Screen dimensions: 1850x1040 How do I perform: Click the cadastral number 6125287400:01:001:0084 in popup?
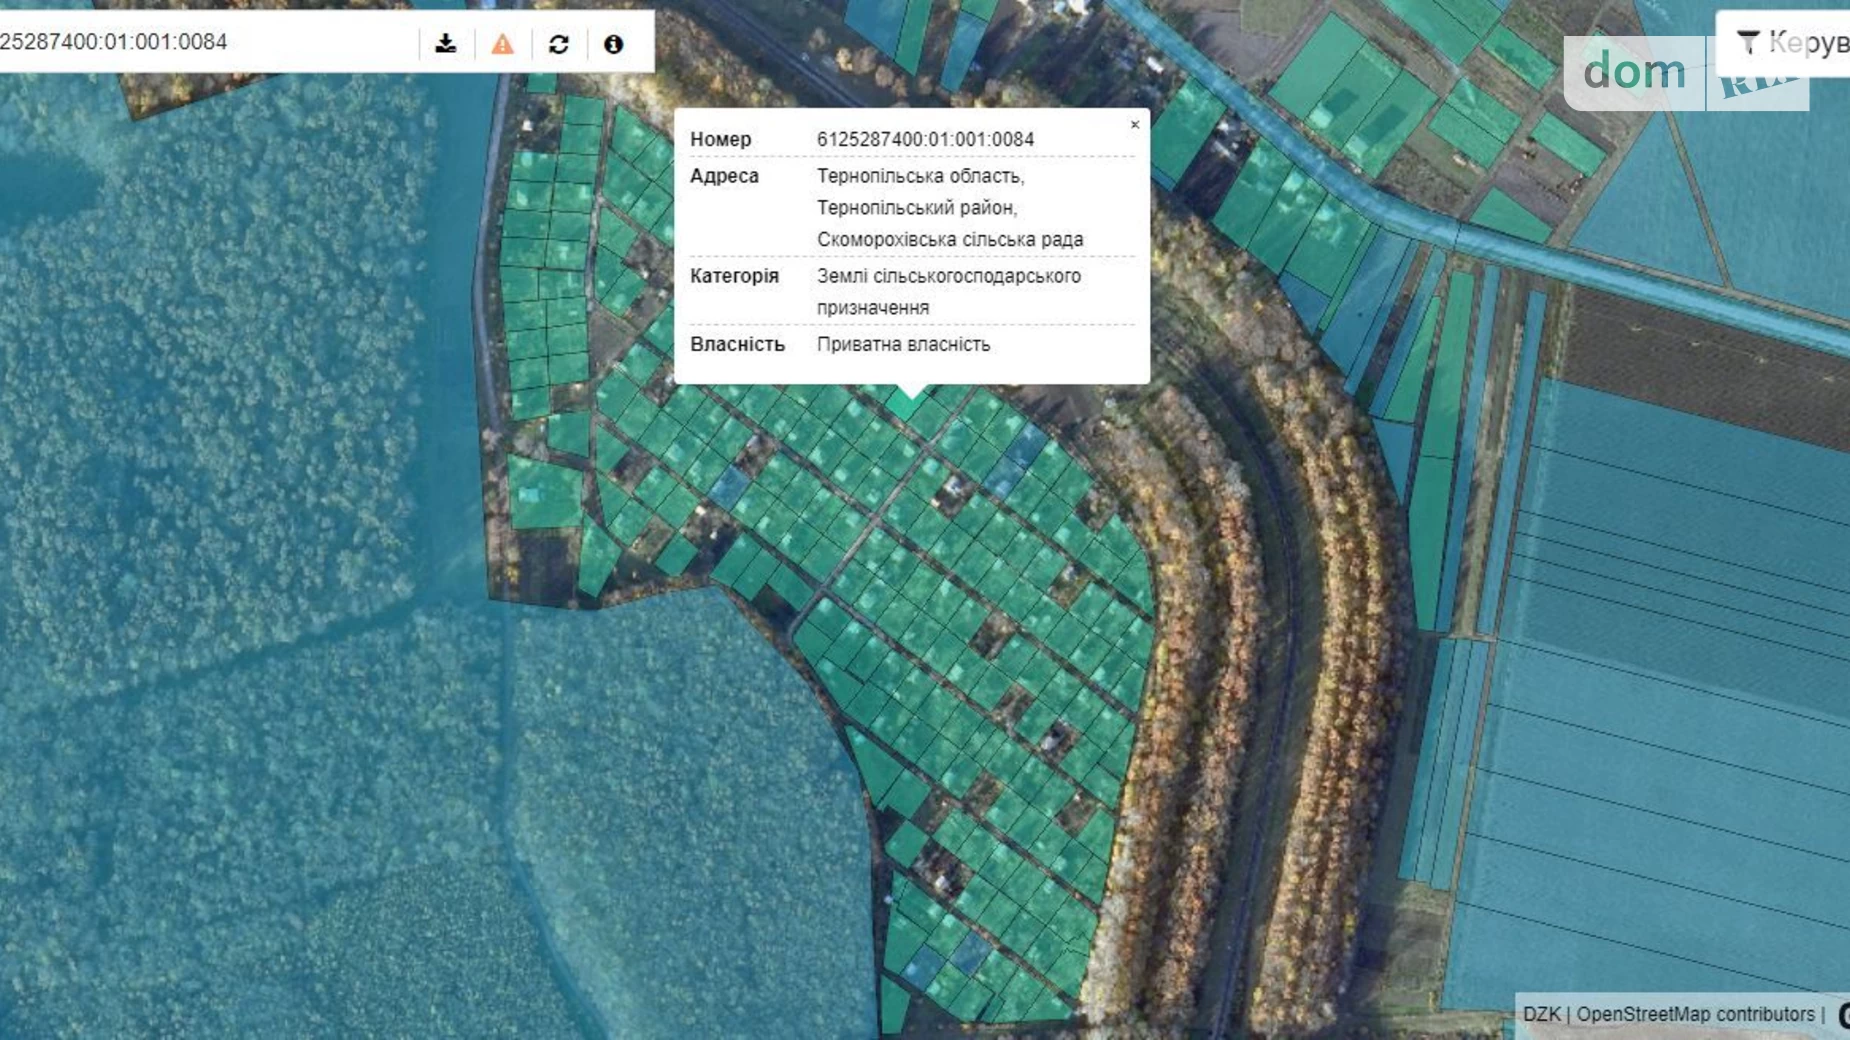(925, 140)
